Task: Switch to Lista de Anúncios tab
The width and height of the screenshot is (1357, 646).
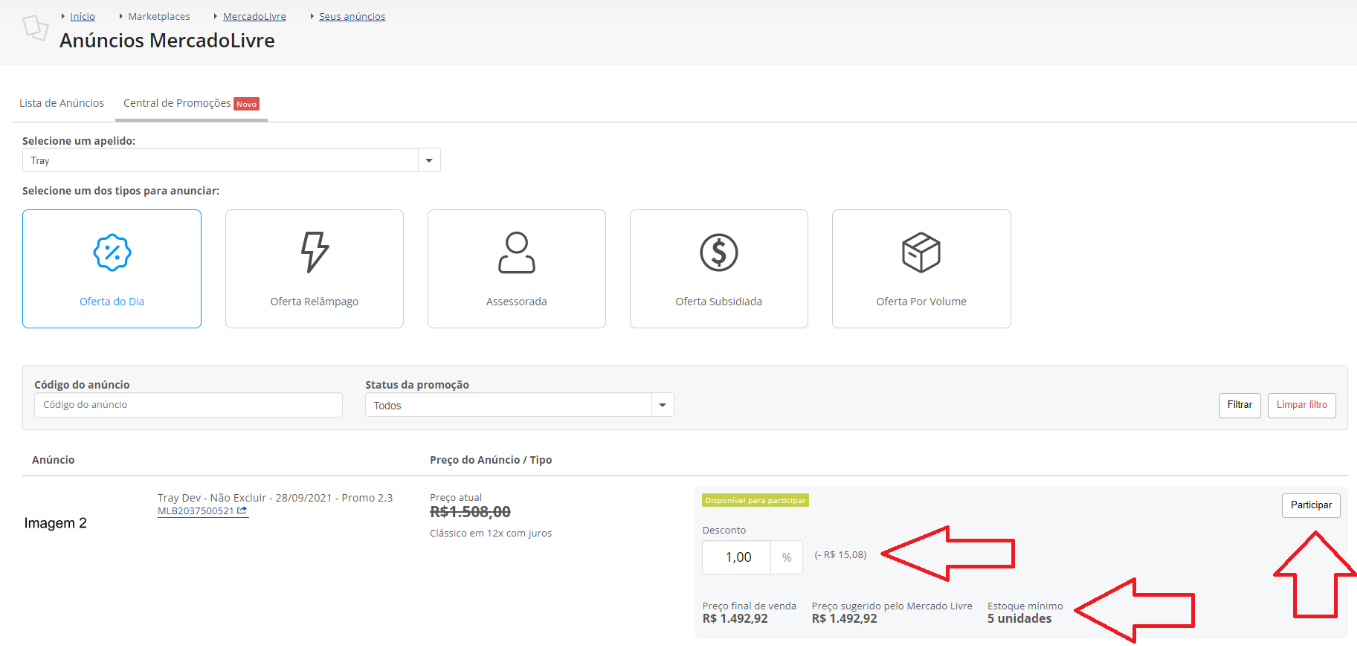Action: tap(62, 103)
